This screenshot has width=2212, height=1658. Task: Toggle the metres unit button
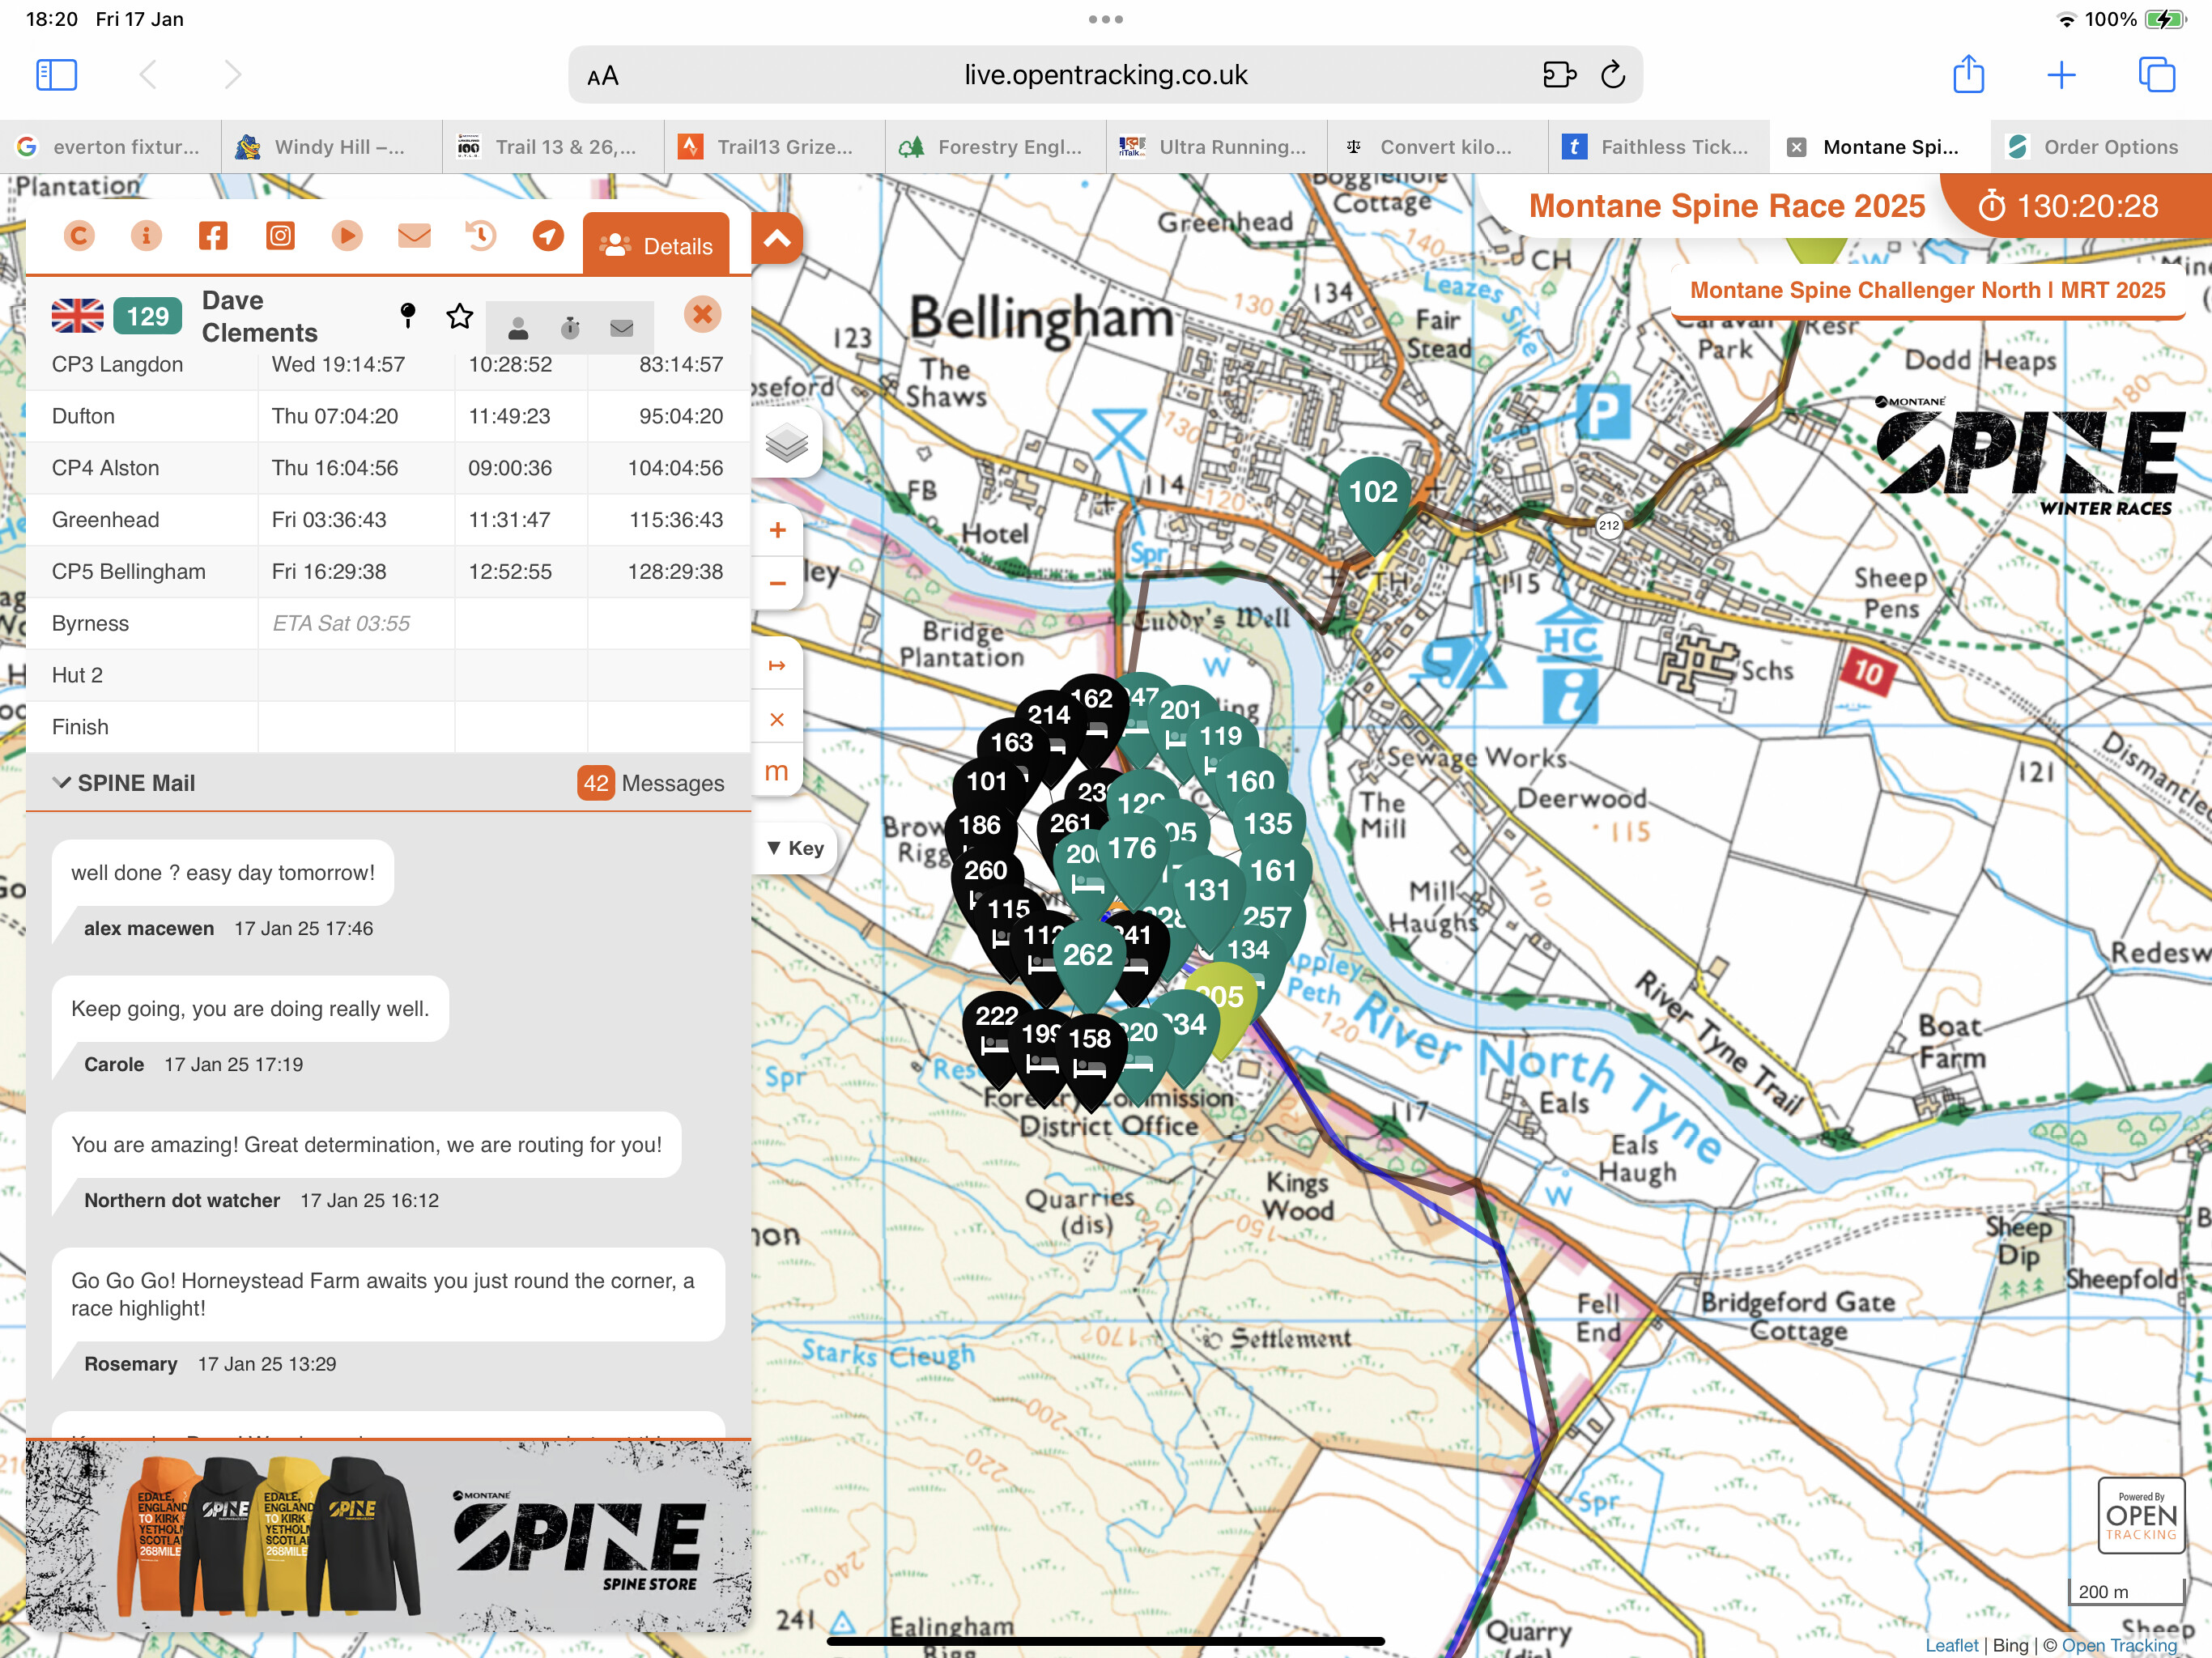point(777,771)
